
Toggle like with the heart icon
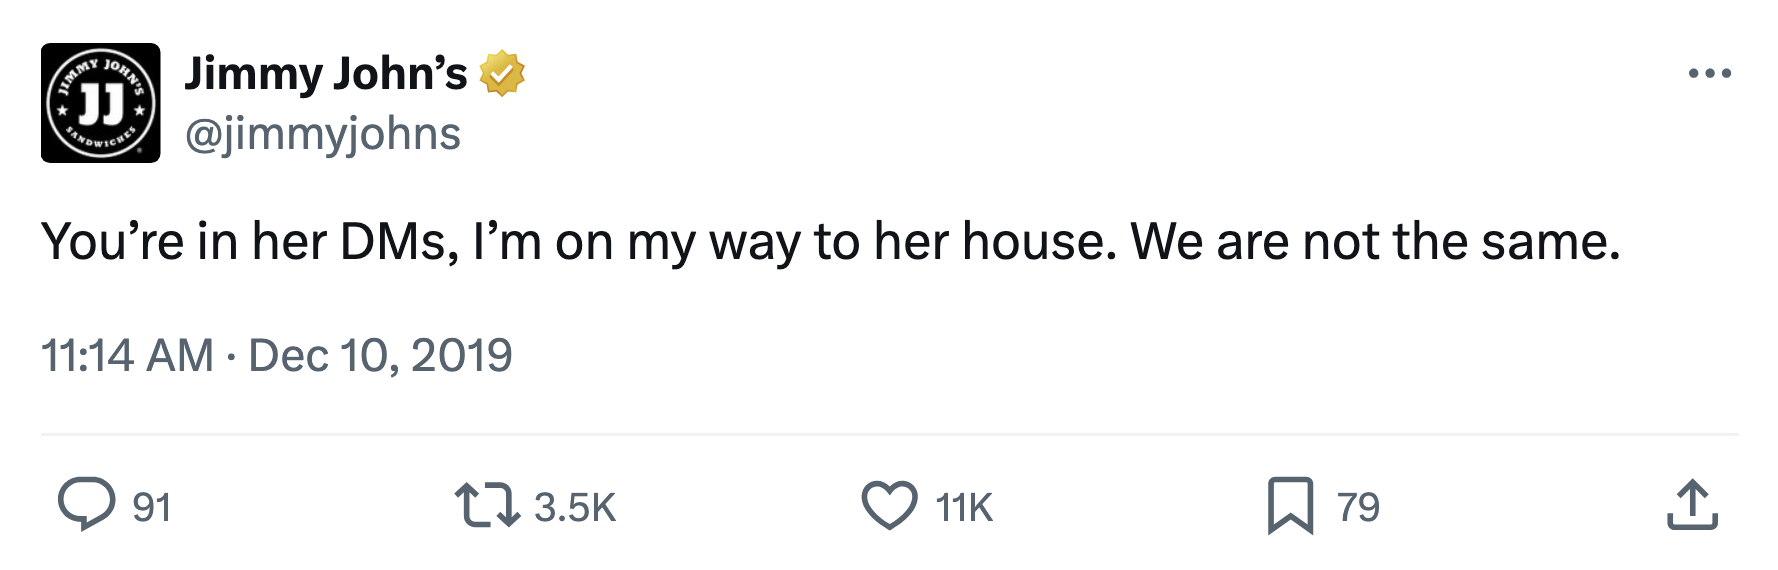pyautogui.click(x=889, y=505)
